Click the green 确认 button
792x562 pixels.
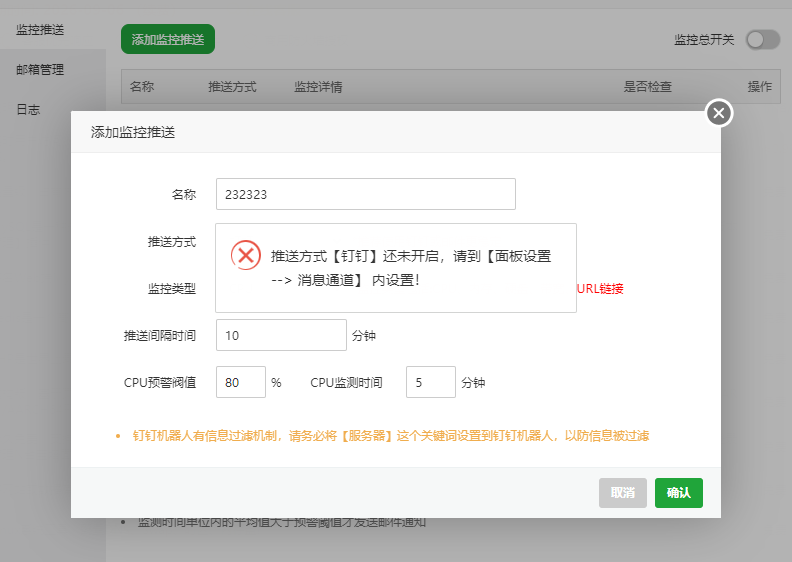679,493
